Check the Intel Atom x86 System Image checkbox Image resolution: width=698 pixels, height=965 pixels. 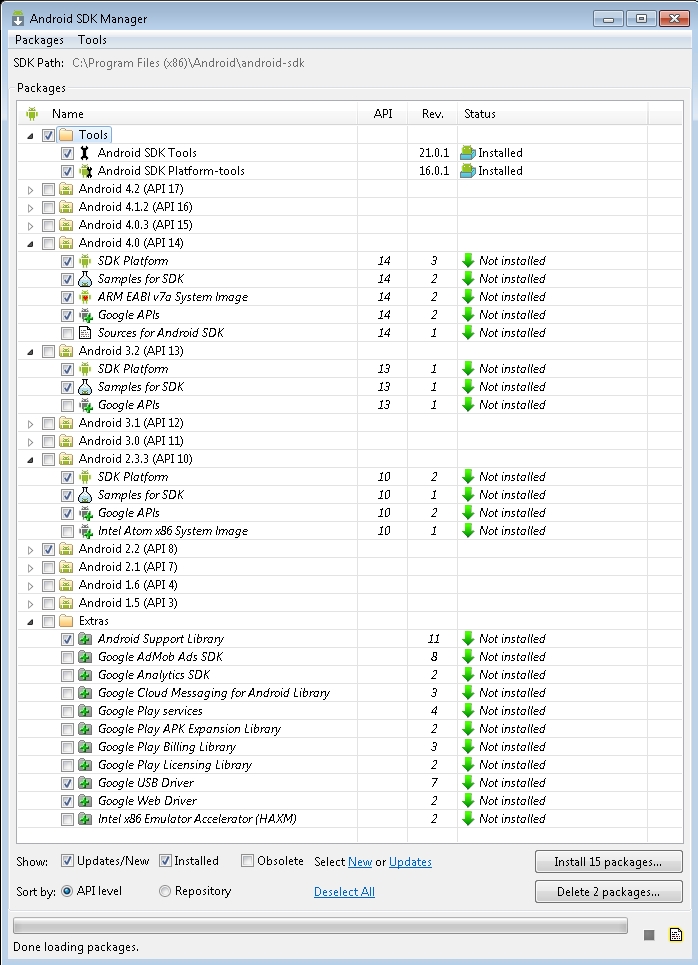(x=68, y=531)
